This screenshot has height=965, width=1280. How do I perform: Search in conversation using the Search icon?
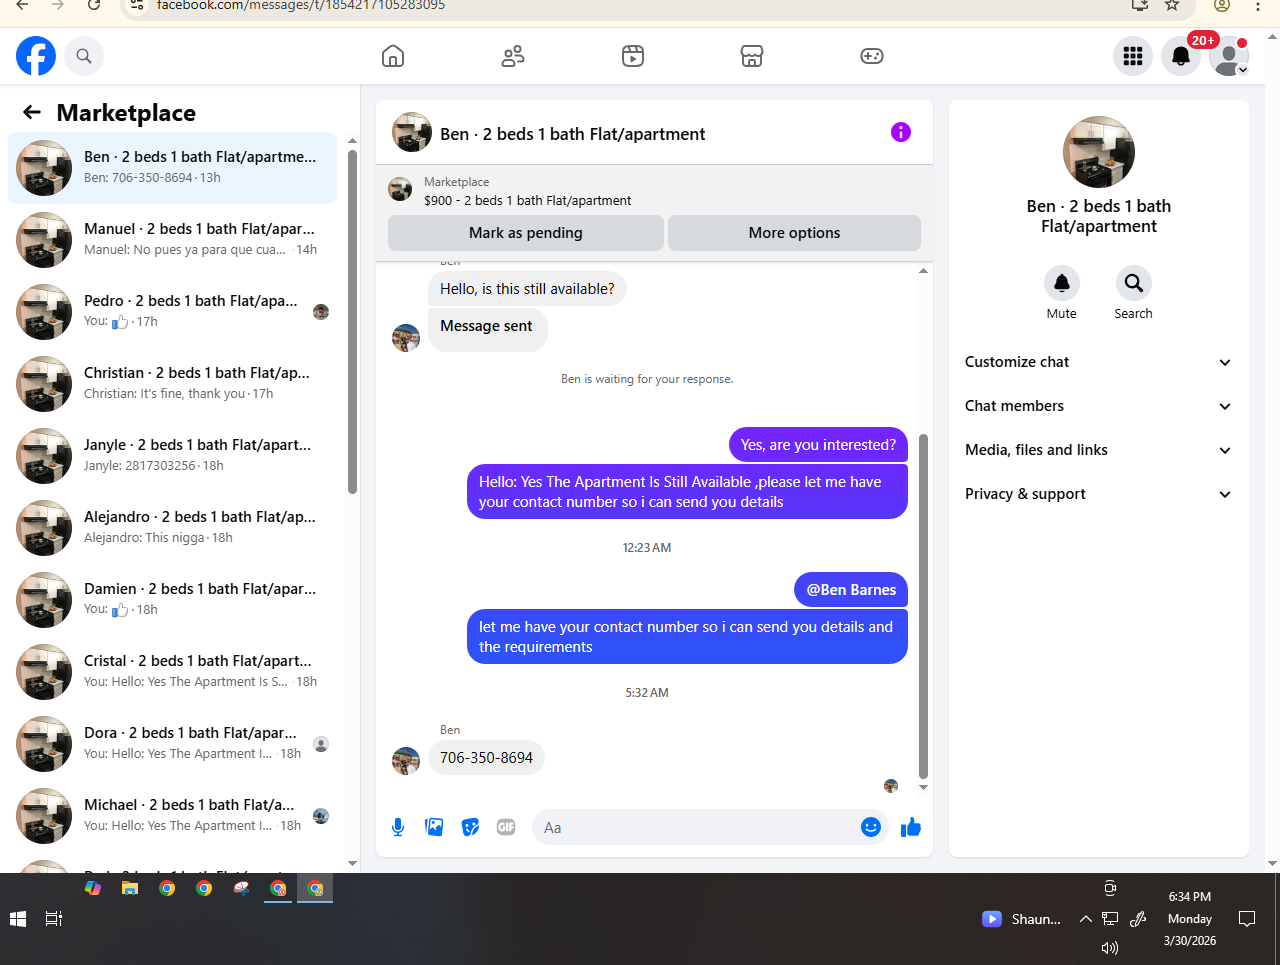click(x=1134, y=283)
